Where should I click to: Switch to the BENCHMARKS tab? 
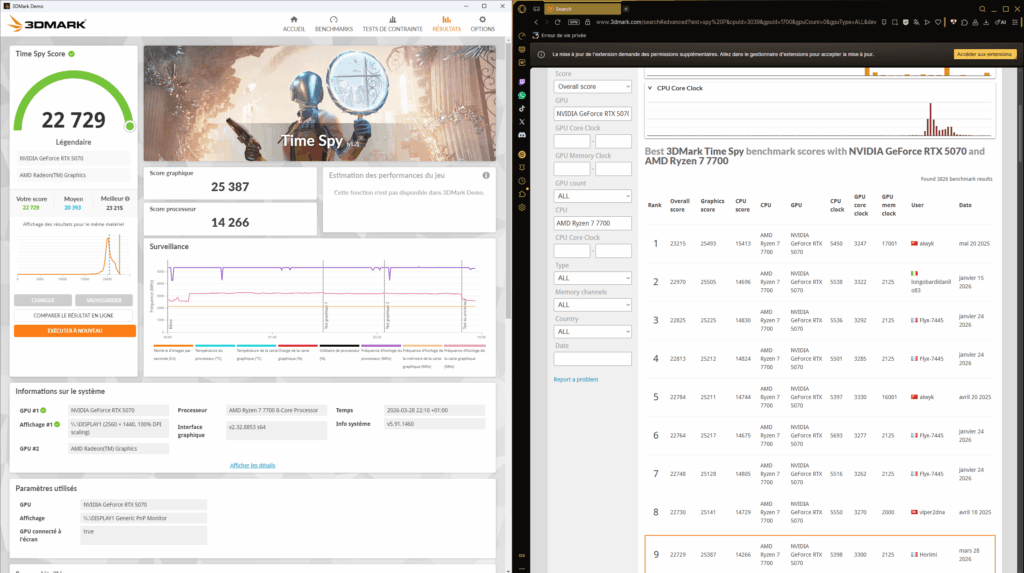334,24
